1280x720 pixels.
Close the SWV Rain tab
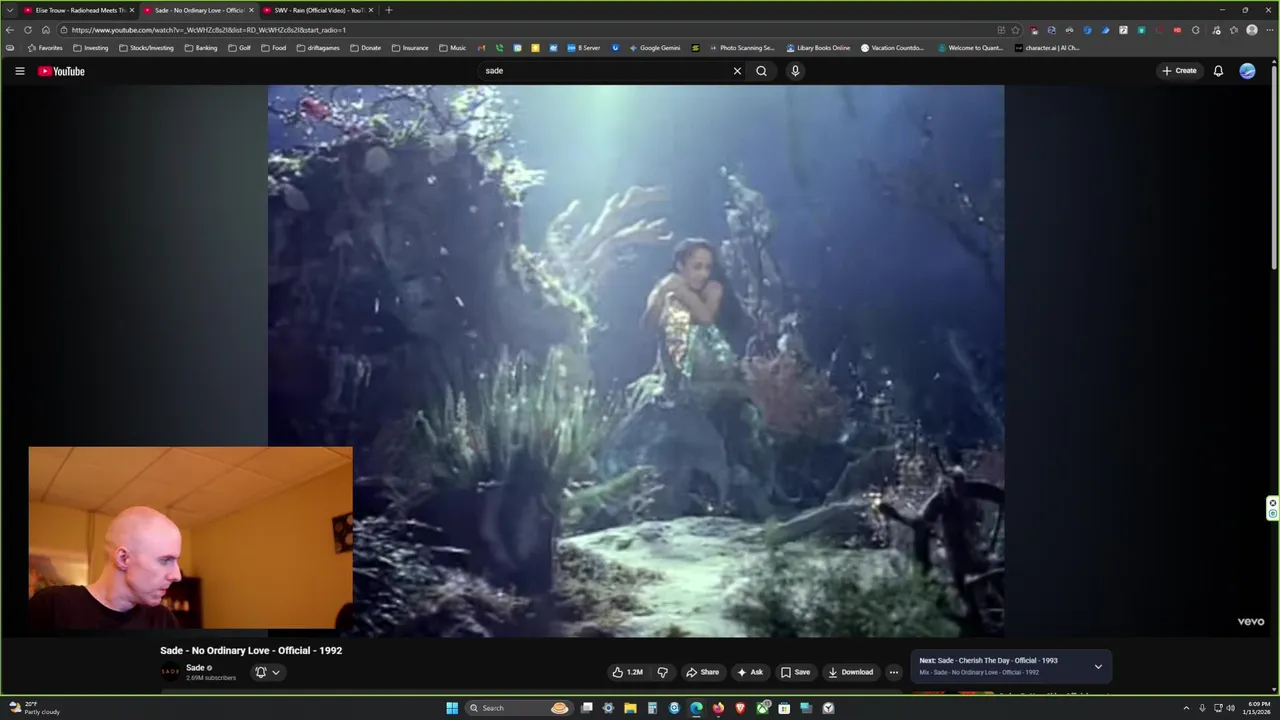click(x=371, y=10)
